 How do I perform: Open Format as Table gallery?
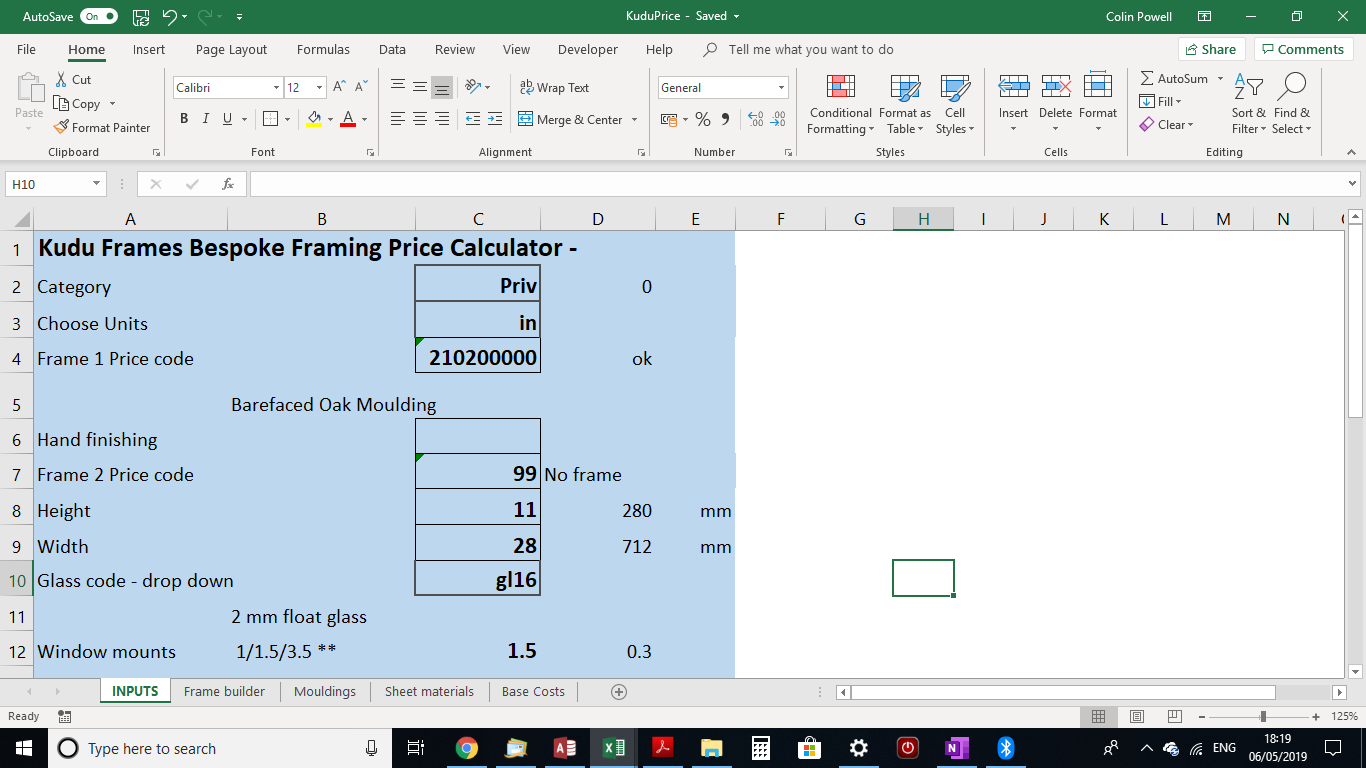pos(905,104)
